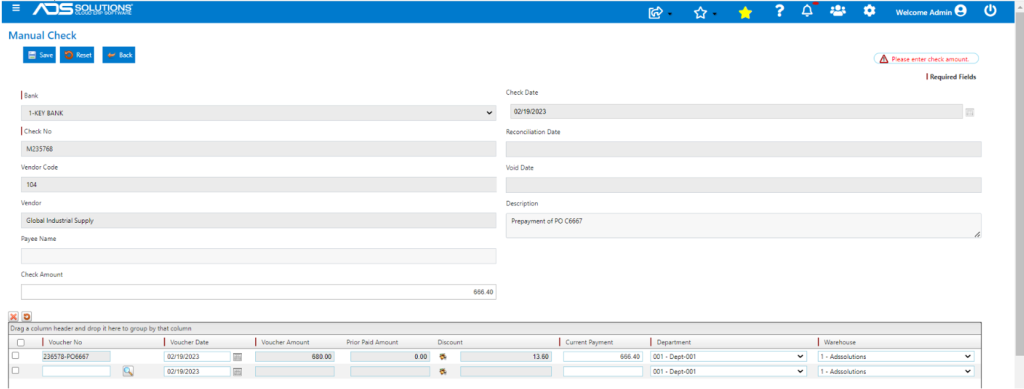Click the power logout icon

coord(991,10)
